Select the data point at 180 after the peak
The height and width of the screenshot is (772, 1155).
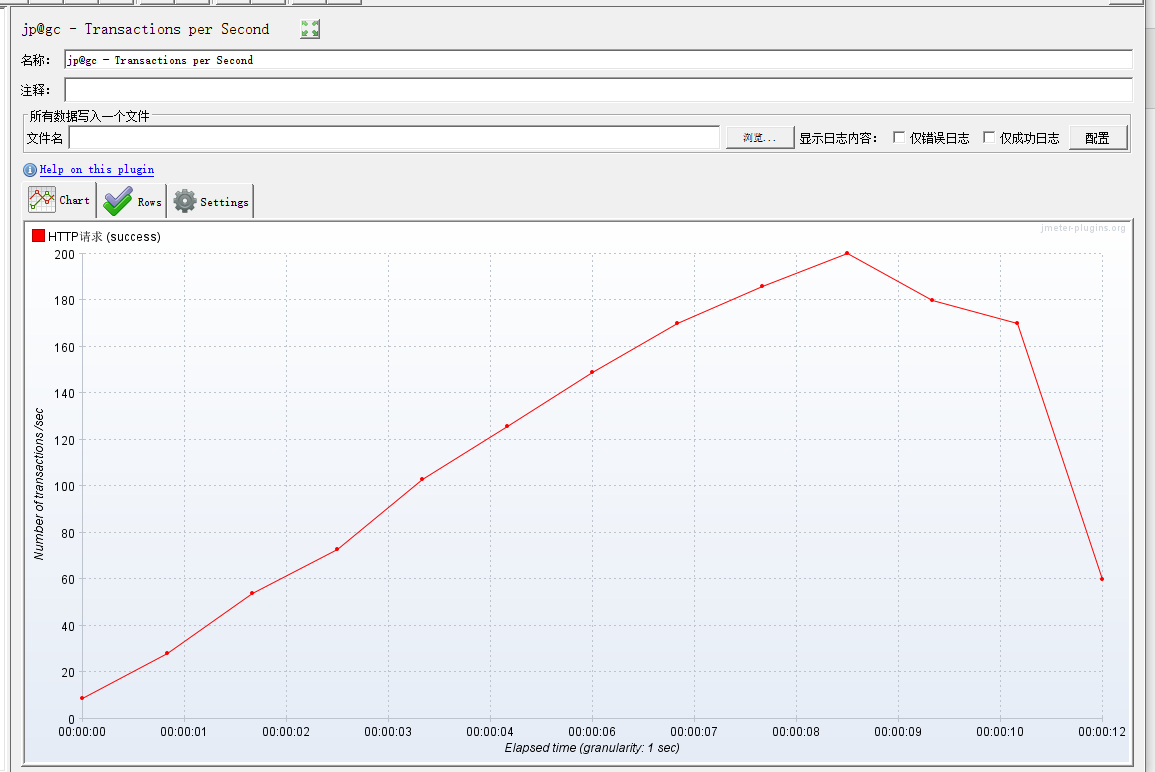(x=932, y=300)
